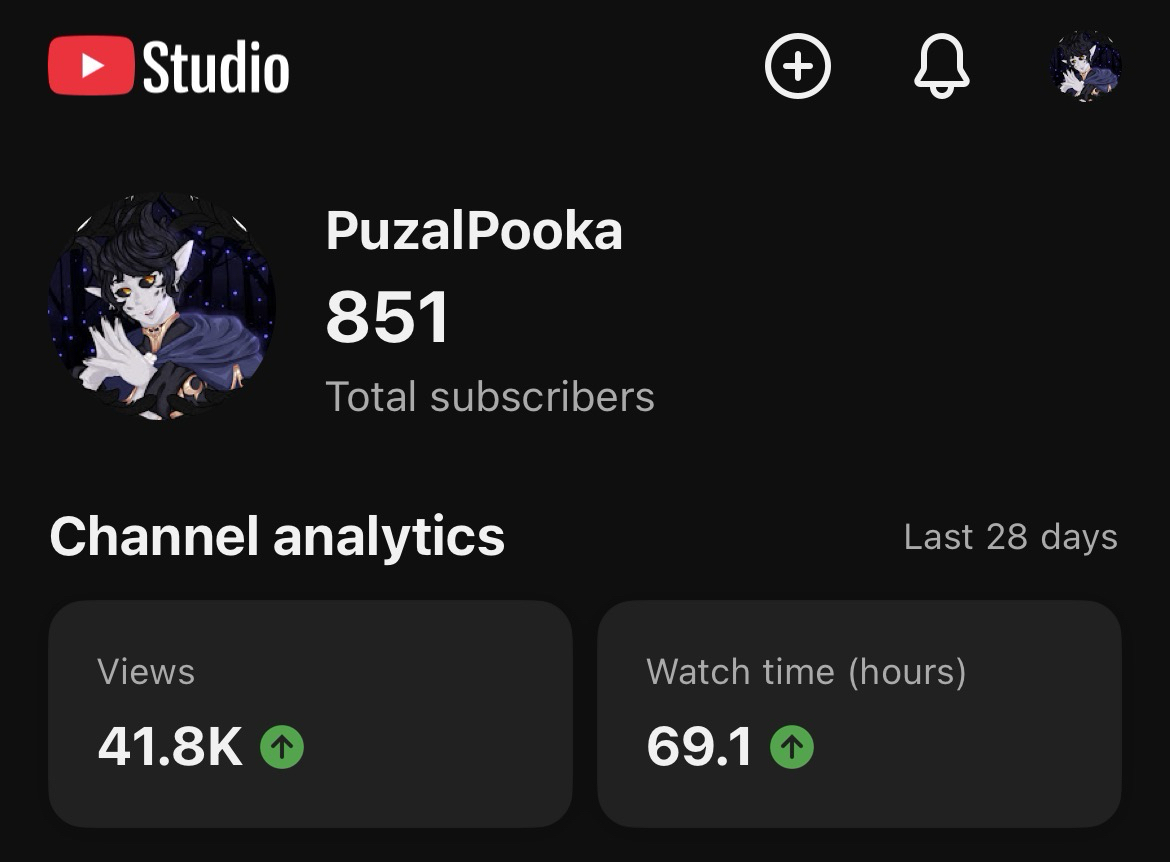
Task: Click the Total subscribers label
Action: coord(490,397)
